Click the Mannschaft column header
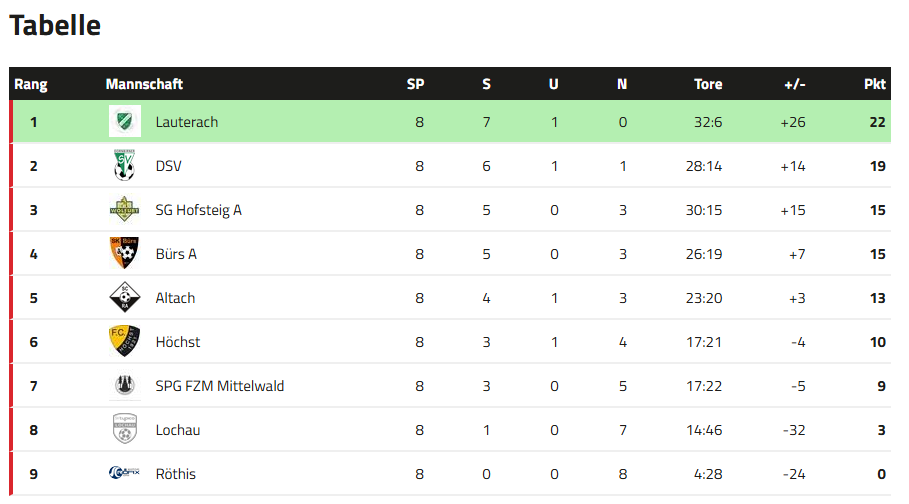 (x=144, y=84)
